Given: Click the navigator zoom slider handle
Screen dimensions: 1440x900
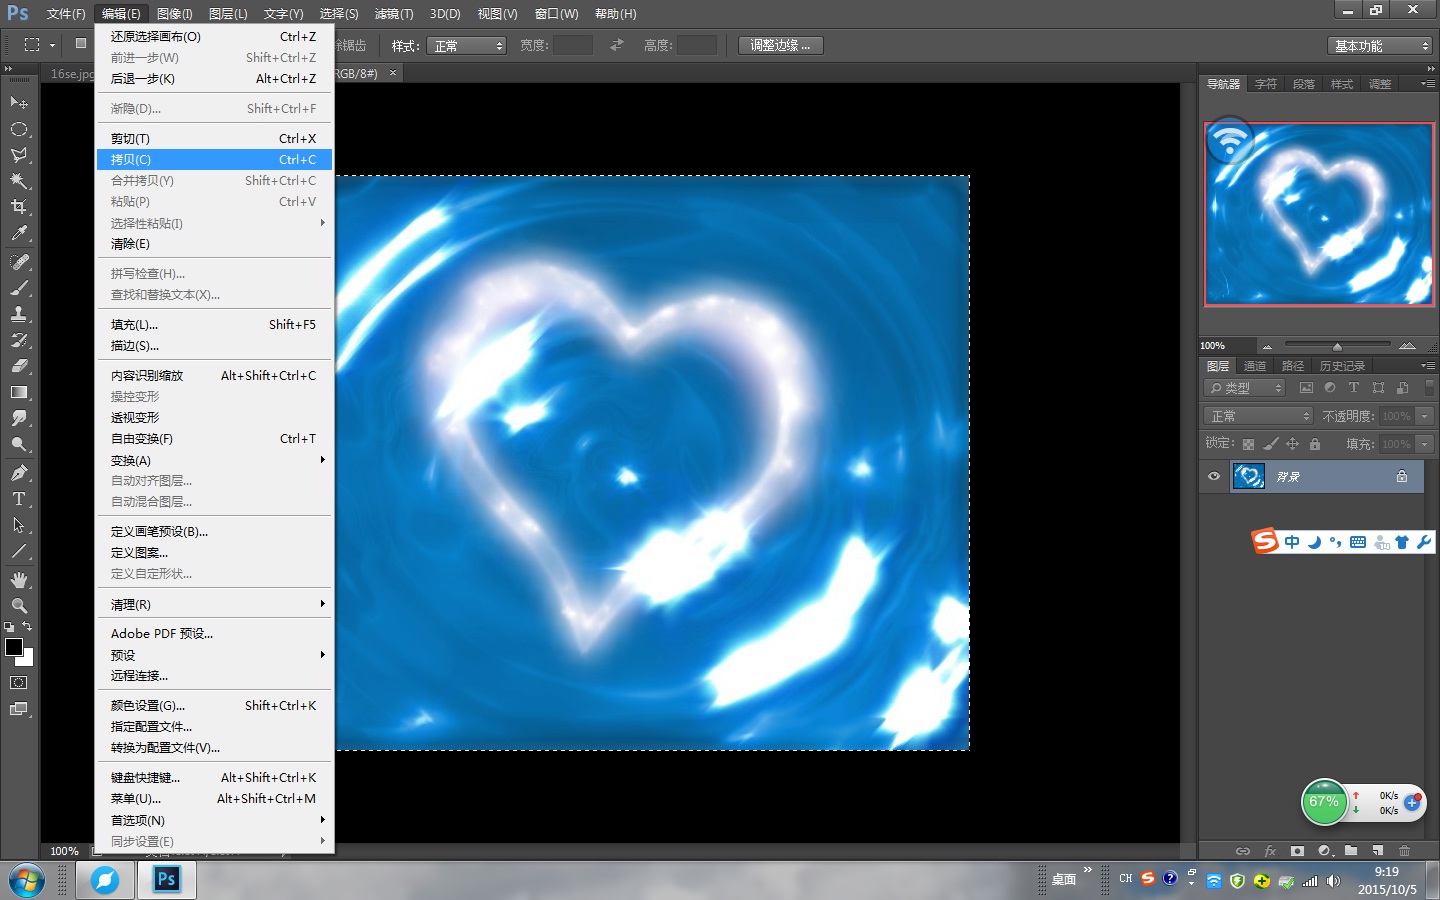Looking at the screenshot, I should 1337,346.
